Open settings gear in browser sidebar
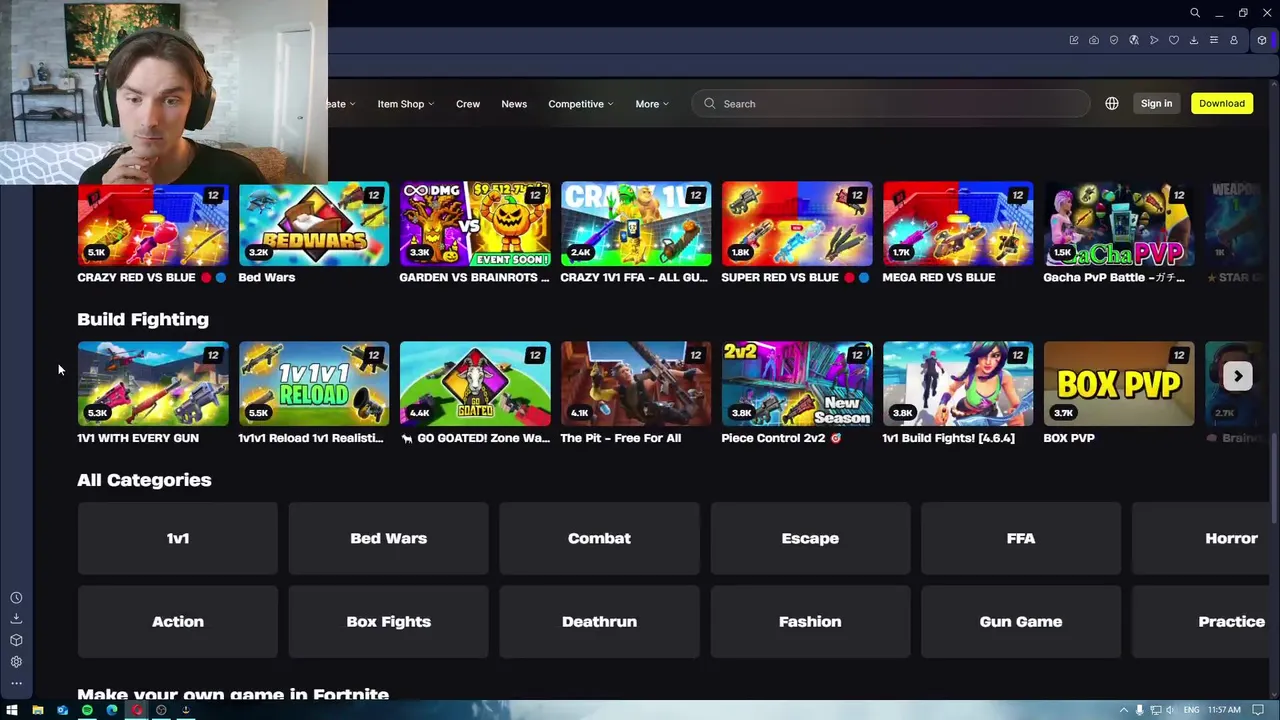Image resolution: width=1280 pixels, height=720 pixels. point(16,661)
